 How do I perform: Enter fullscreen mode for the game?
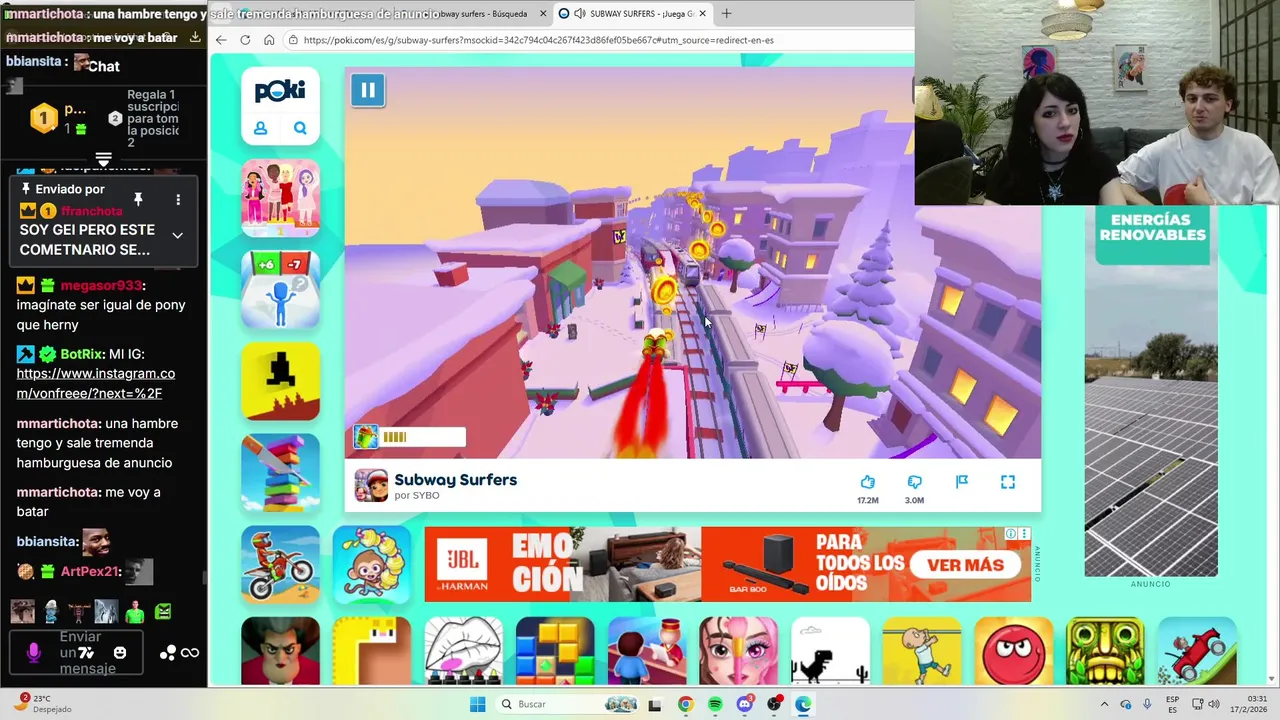tap(1008, 482)
